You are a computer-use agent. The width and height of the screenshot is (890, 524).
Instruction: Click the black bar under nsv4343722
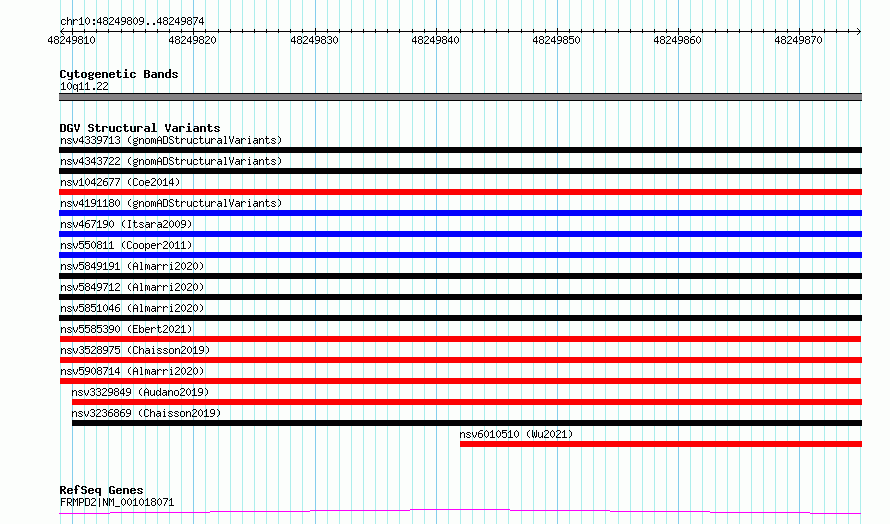[460, 171]
